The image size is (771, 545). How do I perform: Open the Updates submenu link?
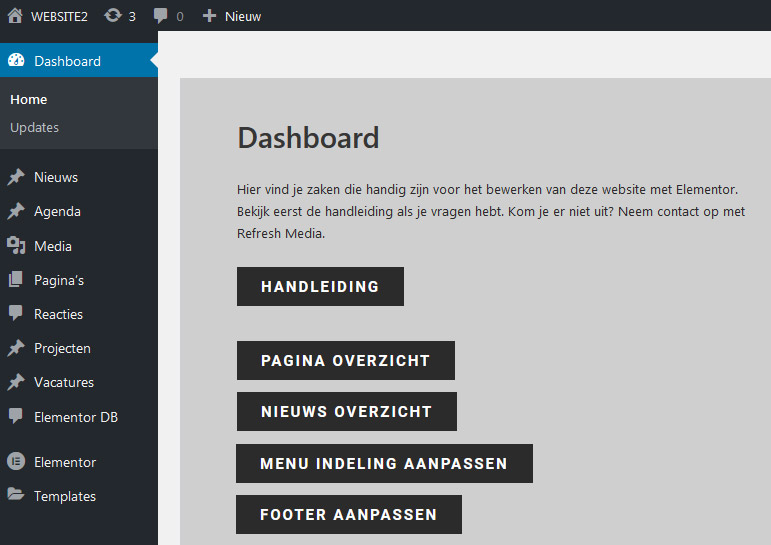pyautogui.click(x=34, y=127)
